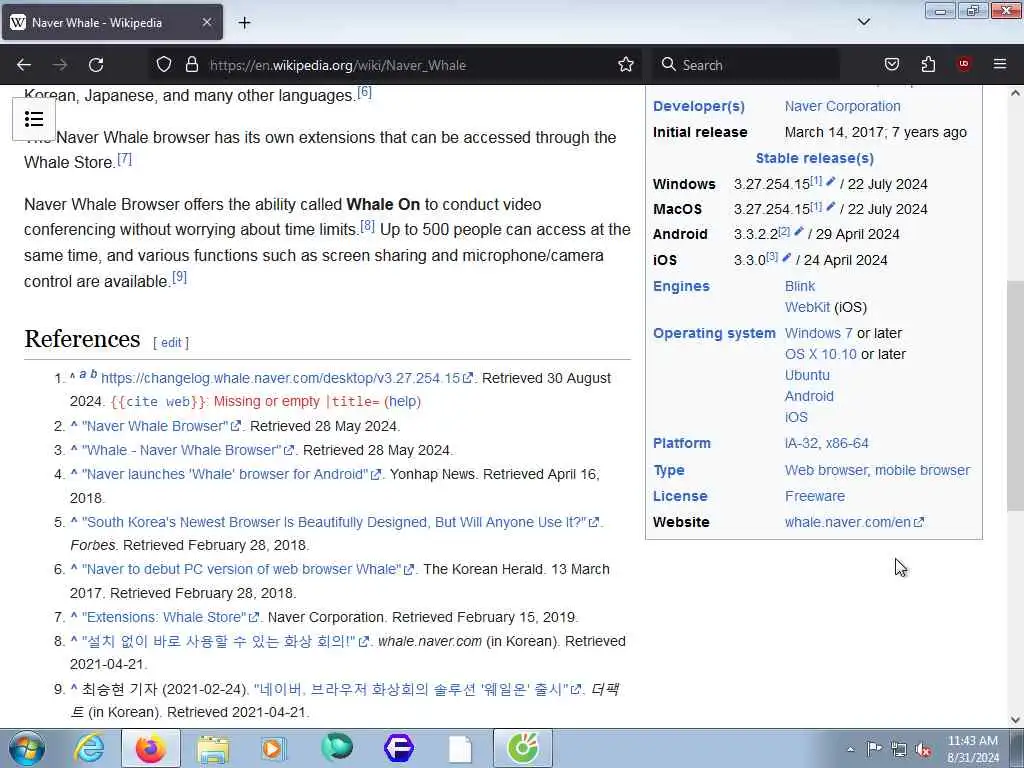
Task: Click the Save to Pocket icon
Action: pyautogui.click(x=891, y=64)
